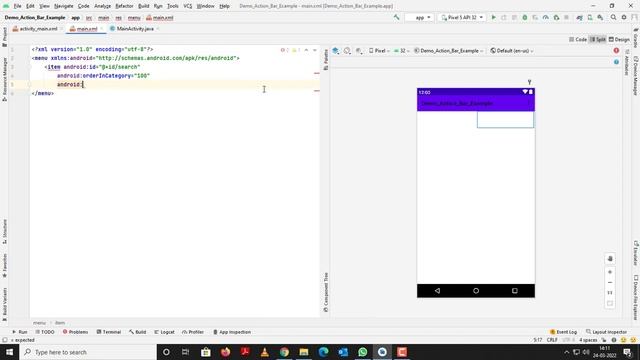Open the Resource Manager tool window
Image resolution: width=640 pixels, height=360 pixels.
(4, 79)
